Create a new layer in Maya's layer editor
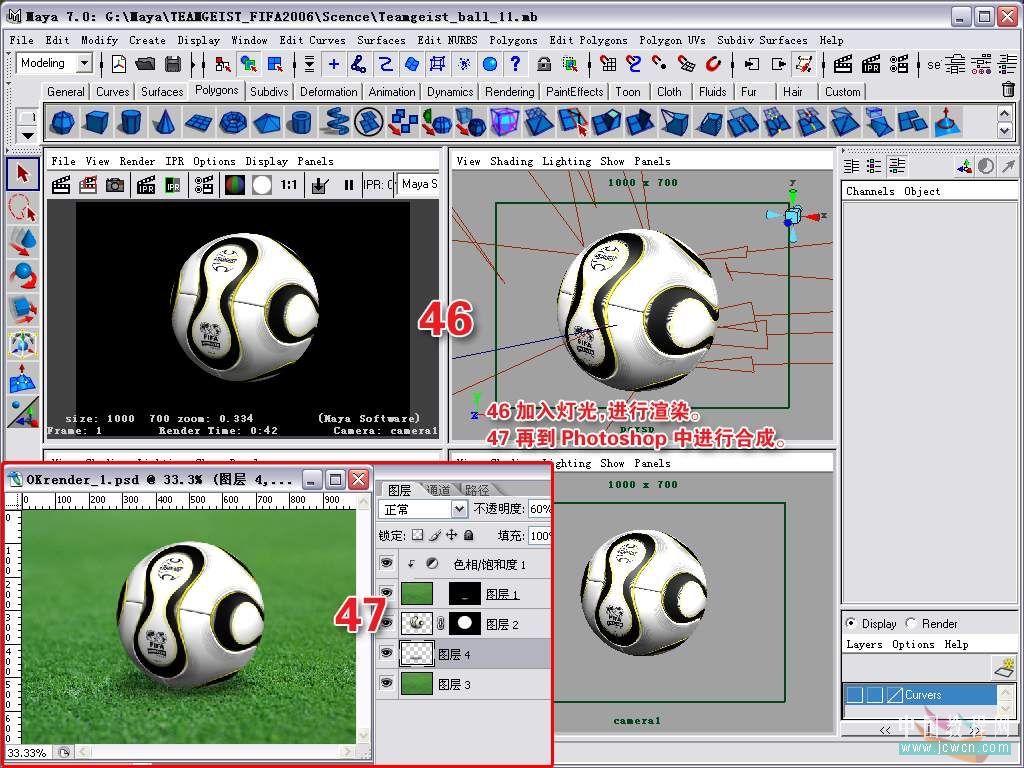 [x=1005, y=667]
